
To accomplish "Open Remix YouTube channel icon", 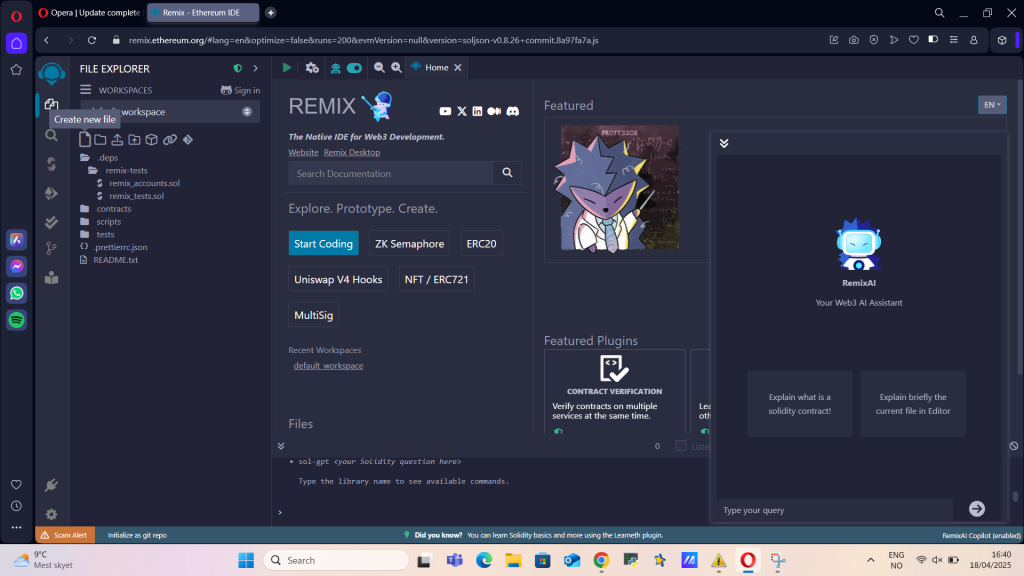I will point(445,111).
